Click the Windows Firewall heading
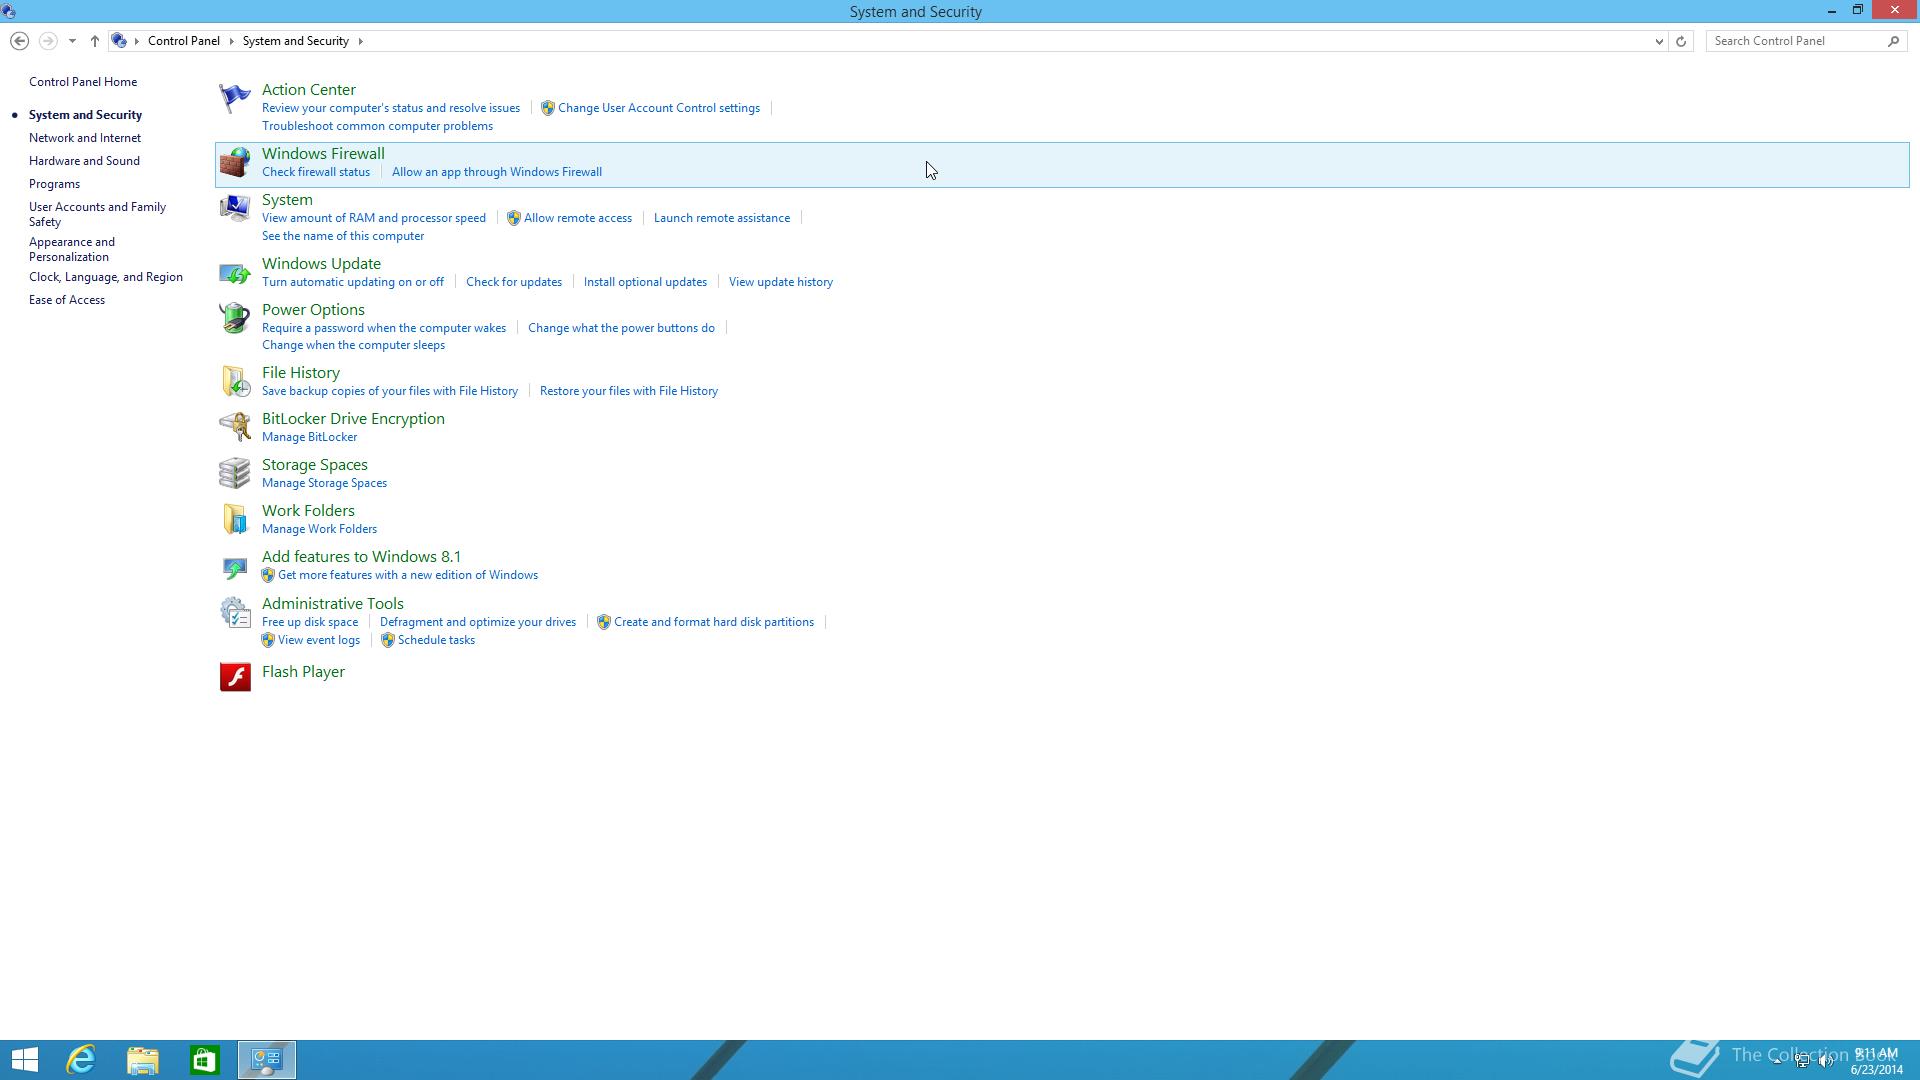This screenshot has height=1080, width=1920. tap(323, 154)
